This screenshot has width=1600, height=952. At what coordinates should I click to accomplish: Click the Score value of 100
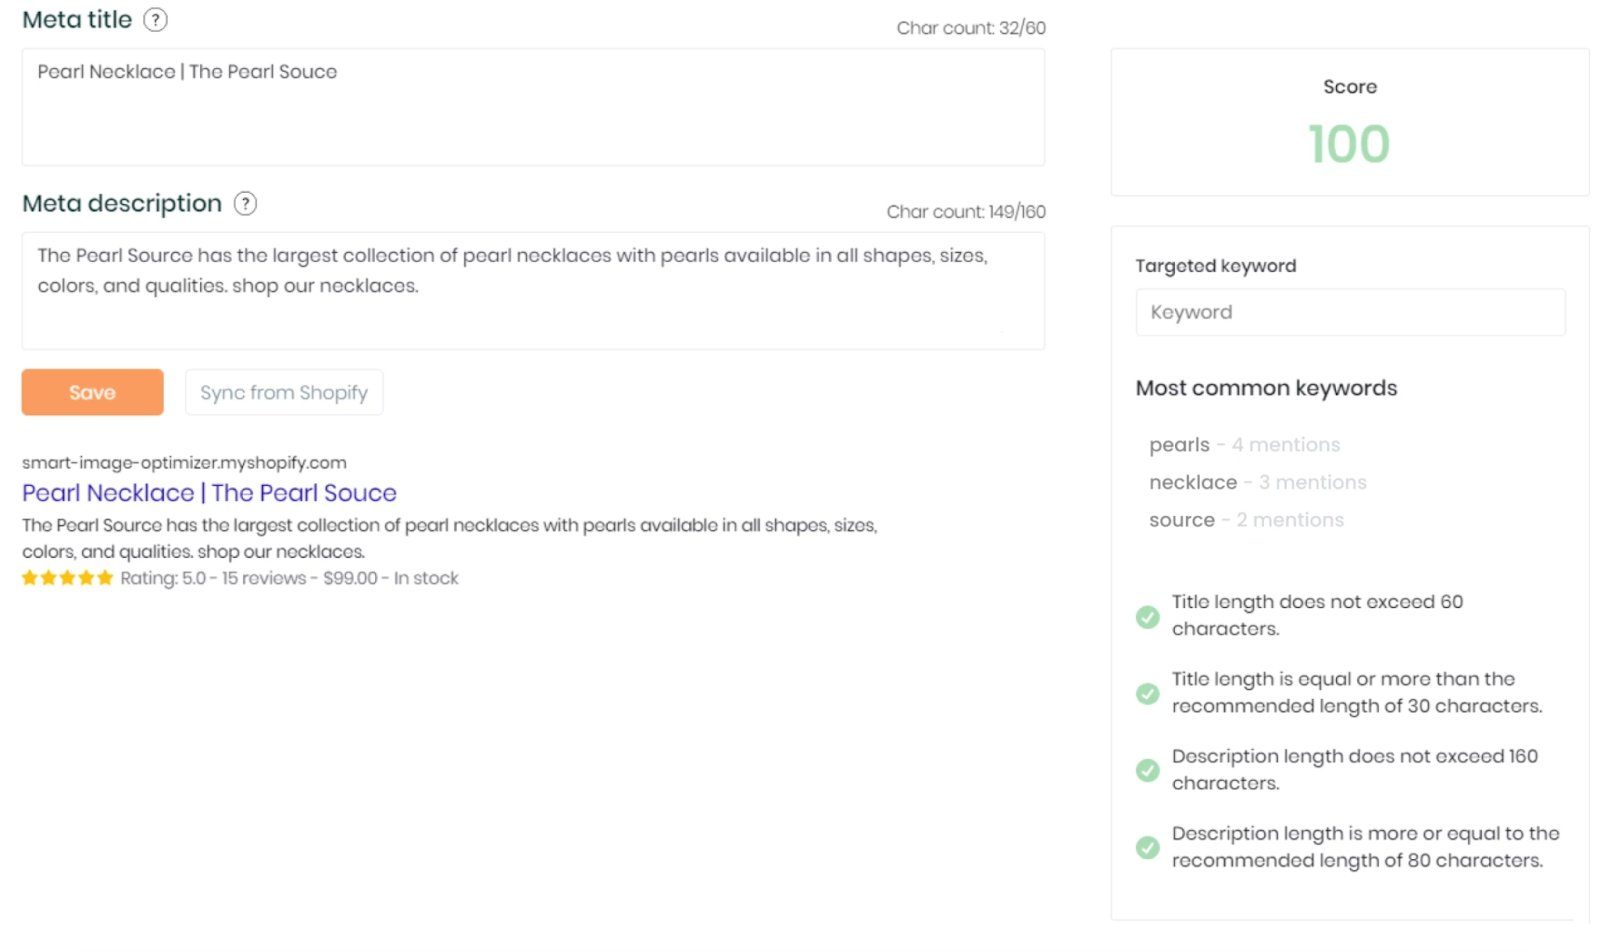(x=1349, y=144)
